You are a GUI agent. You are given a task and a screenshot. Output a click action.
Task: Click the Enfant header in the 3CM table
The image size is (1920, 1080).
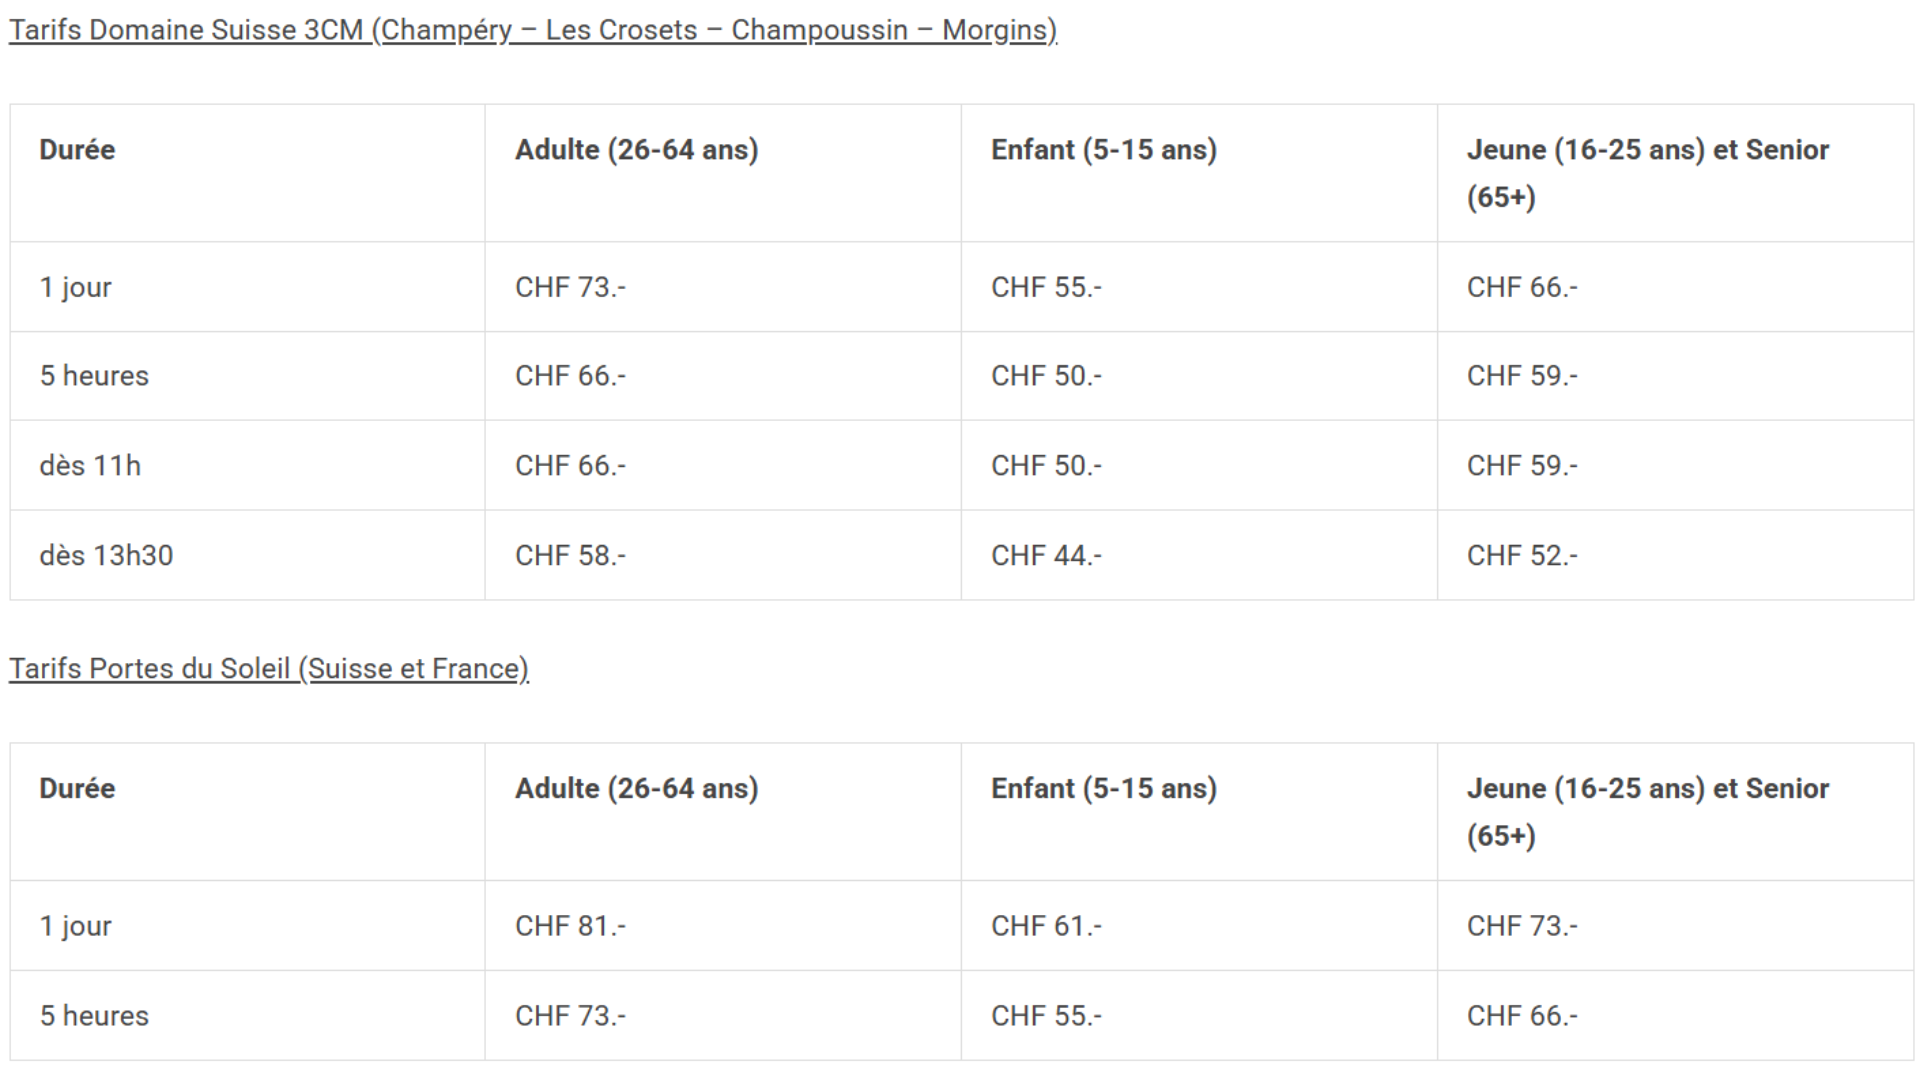(1103, 150)
